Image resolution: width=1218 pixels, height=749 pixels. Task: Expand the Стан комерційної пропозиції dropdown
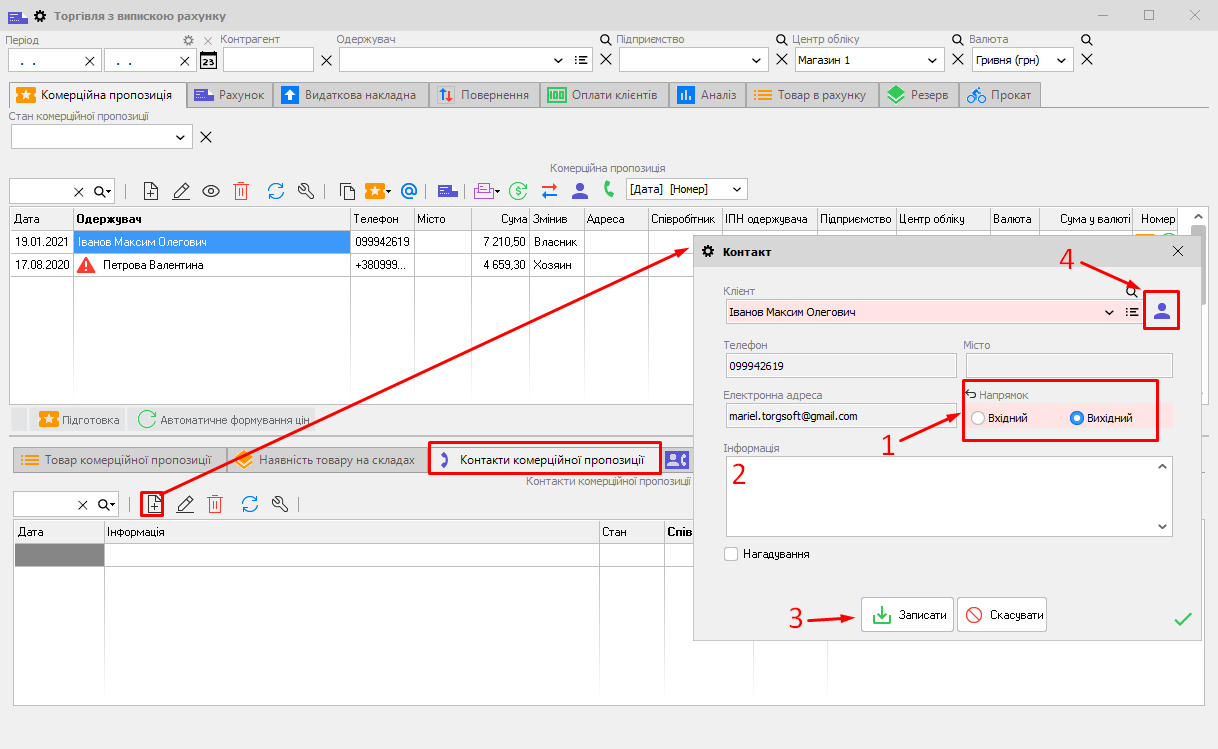click(x=181, y=137)
